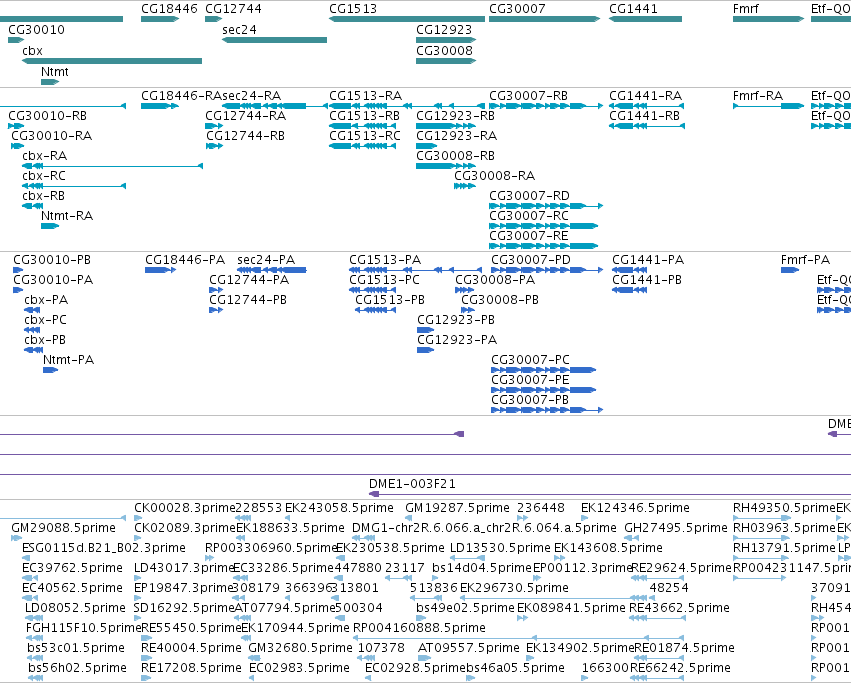Select protein label CG18446-PA
The height and width of the screenshot is (683, 851).
[x=185, y=260]
